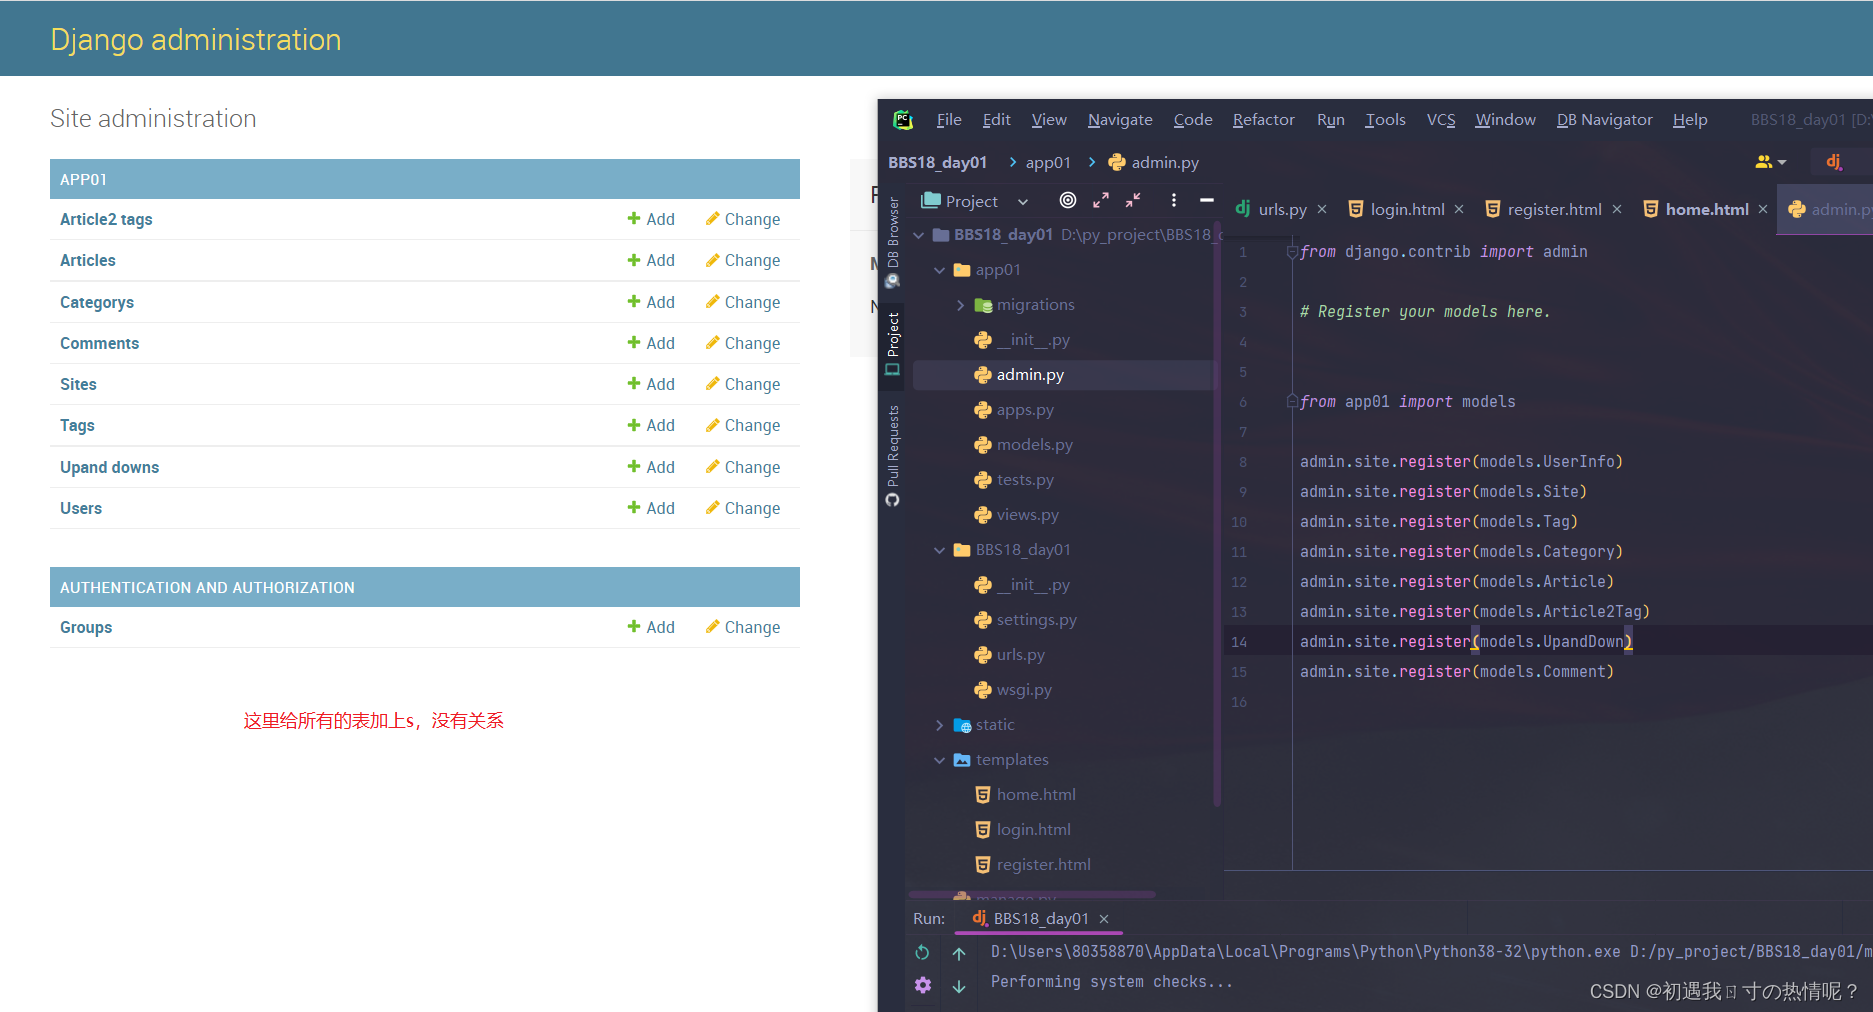The image size is (1873, 1012).
Task: Click Add for Sites
Action: 651,384
